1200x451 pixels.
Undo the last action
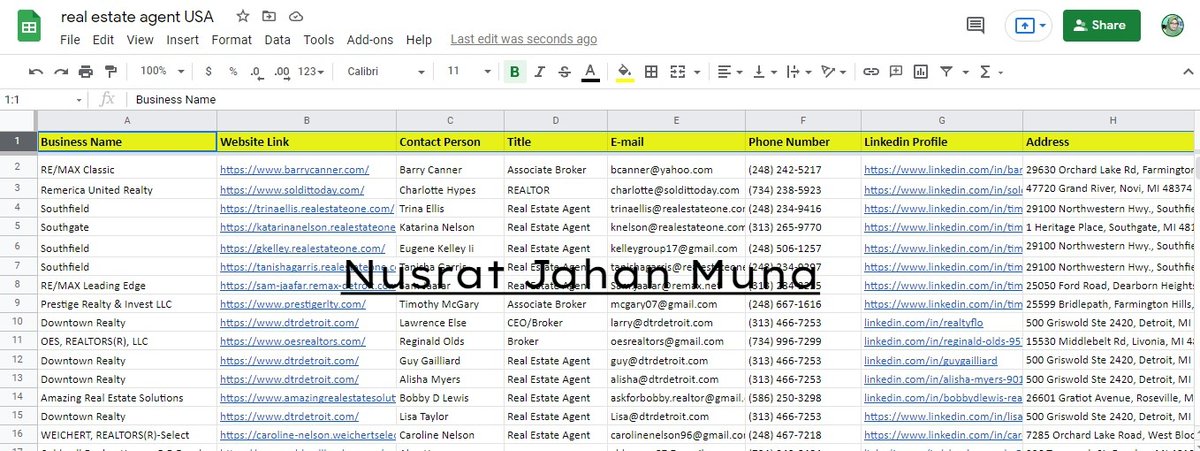tap(37, 72)
